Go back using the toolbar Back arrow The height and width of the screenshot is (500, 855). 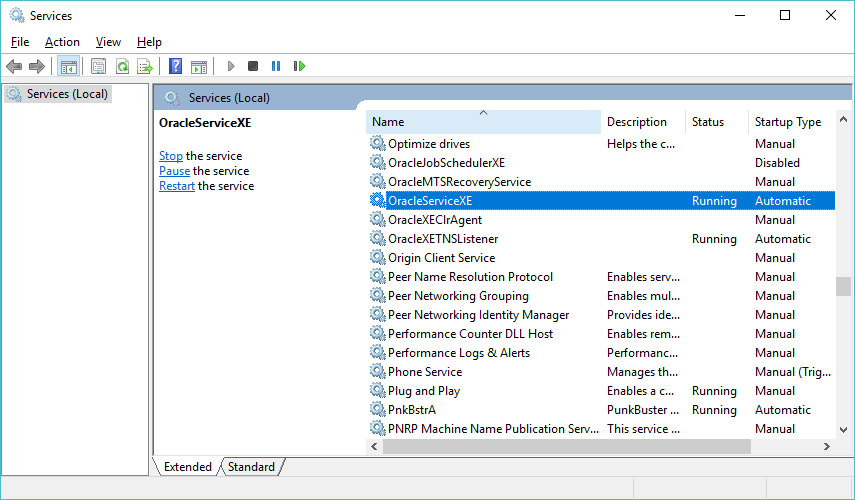pos(14,67)
